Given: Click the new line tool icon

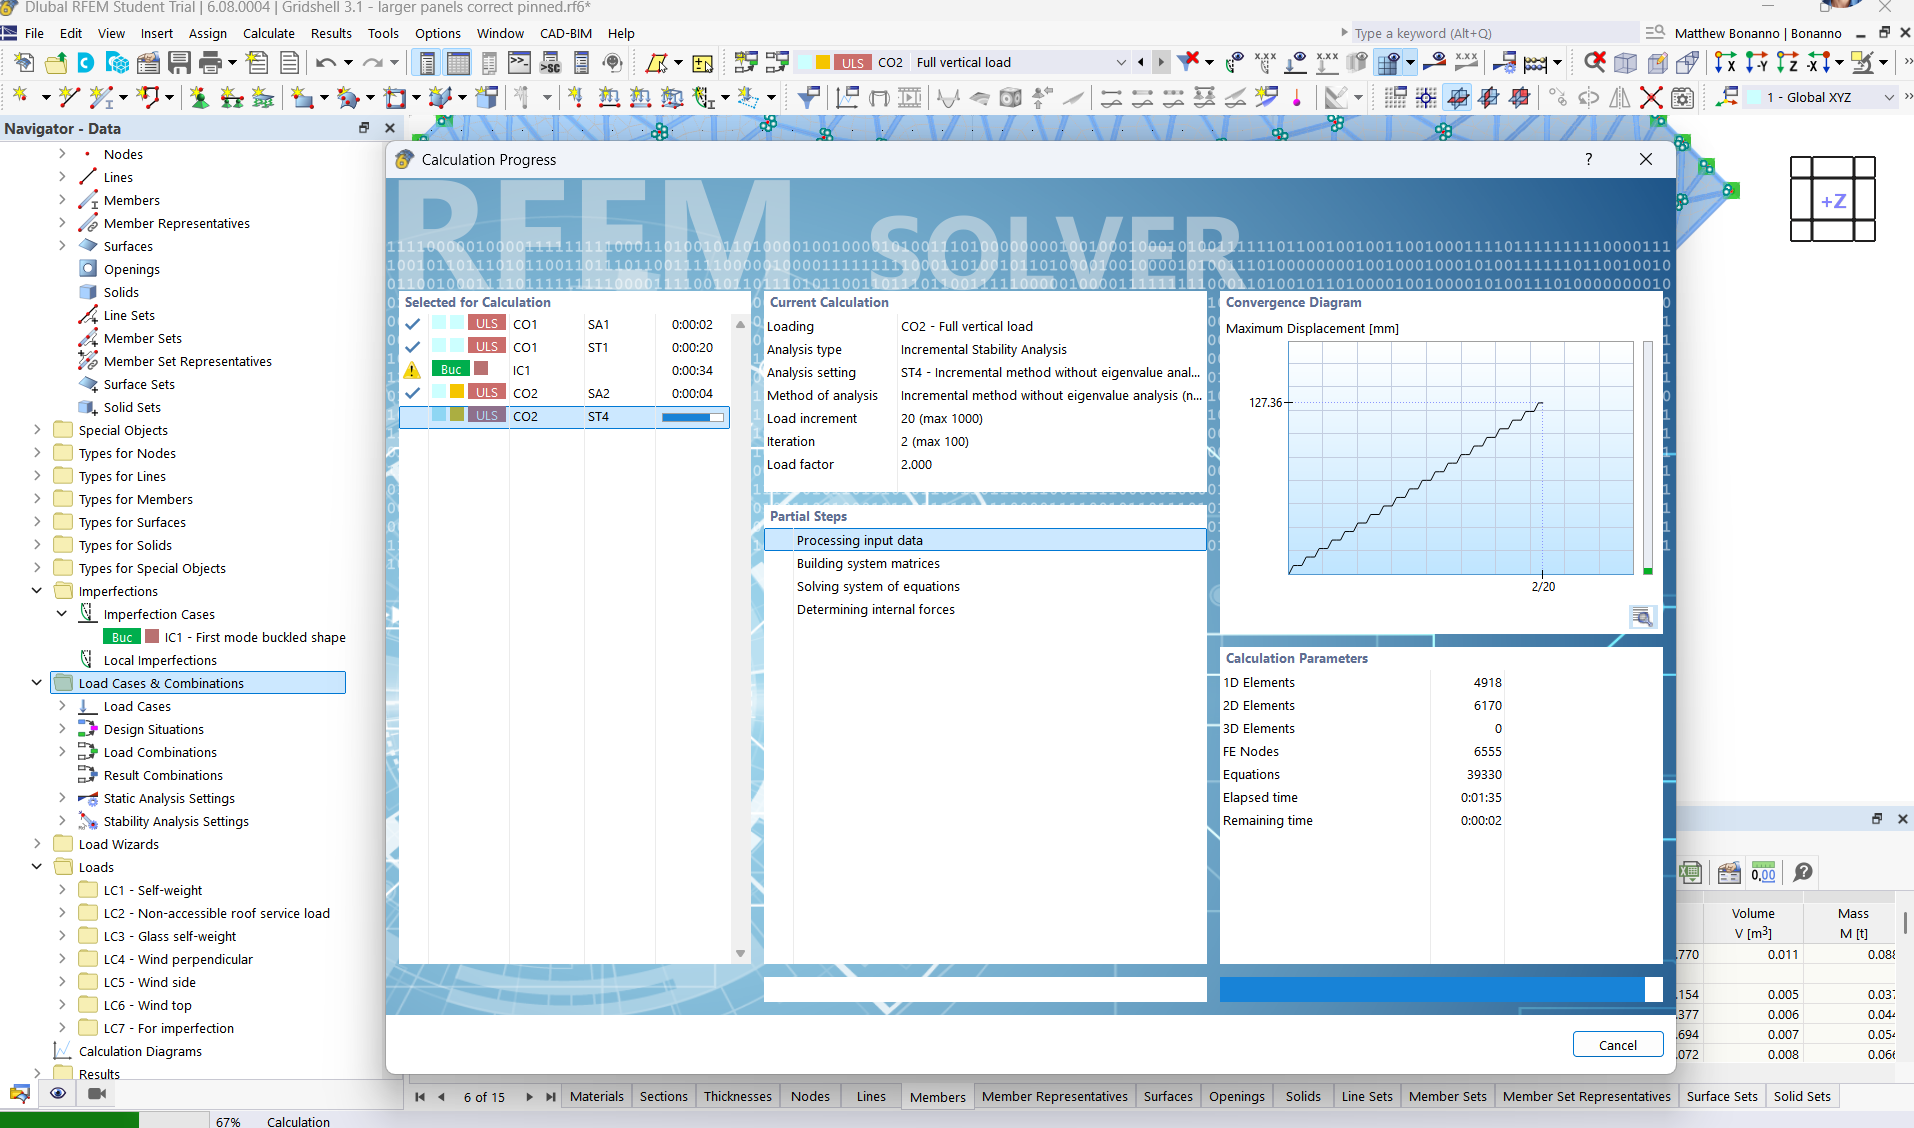Looking at the screenshot, I should pyautogui.click(x=69, y=98).
